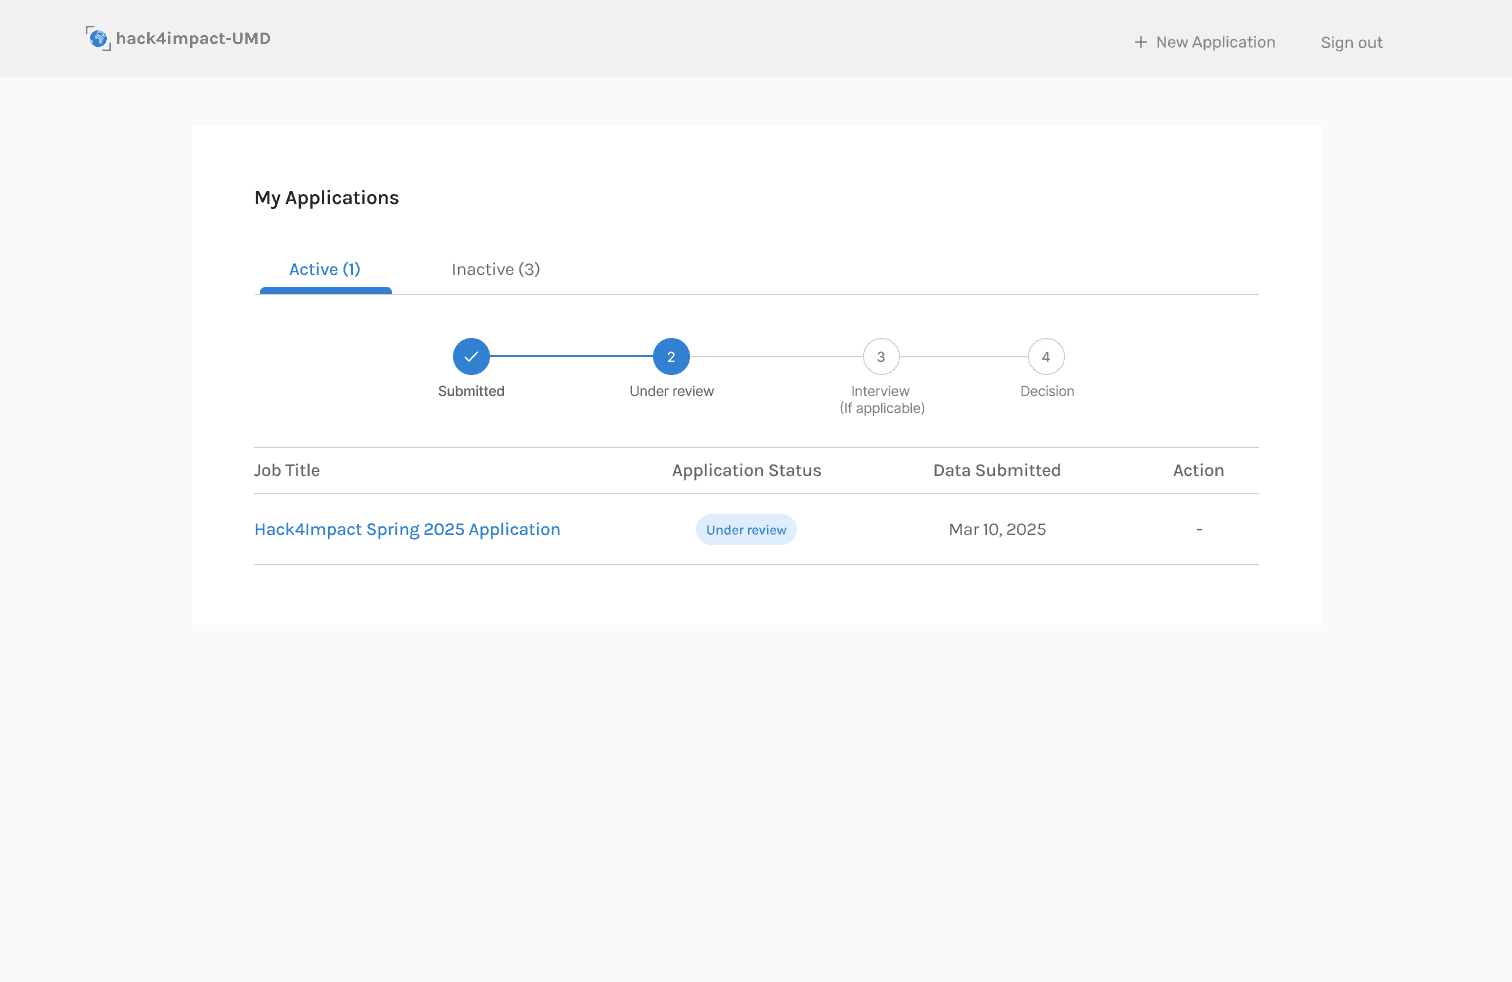Click the completed Submitted checkmark circle
This screenshot has width=1512, height=982.
(471, 356)
